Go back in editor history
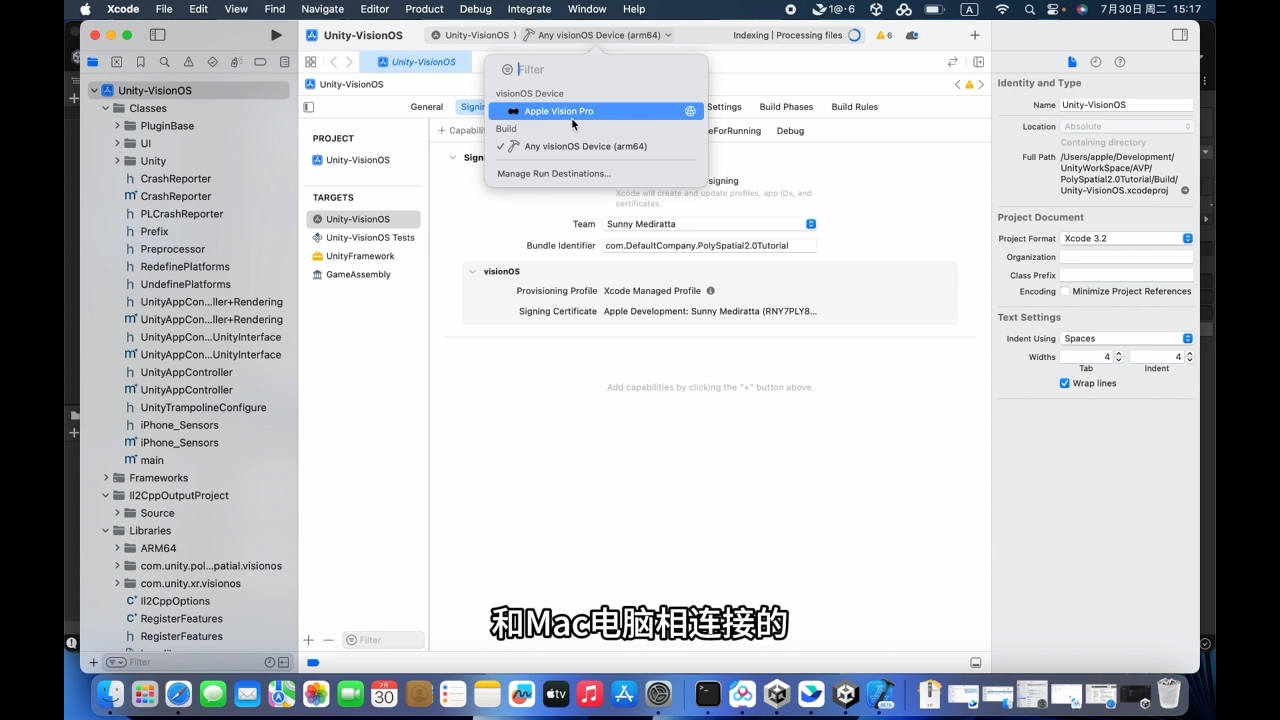1280x720 pixels. coord(334,62)
